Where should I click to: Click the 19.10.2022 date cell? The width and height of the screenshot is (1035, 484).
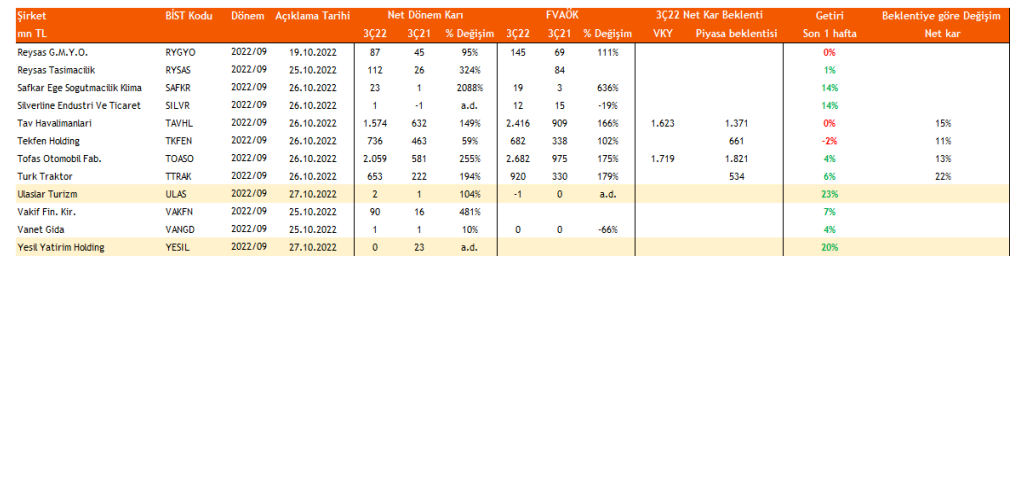click(313, 52)
